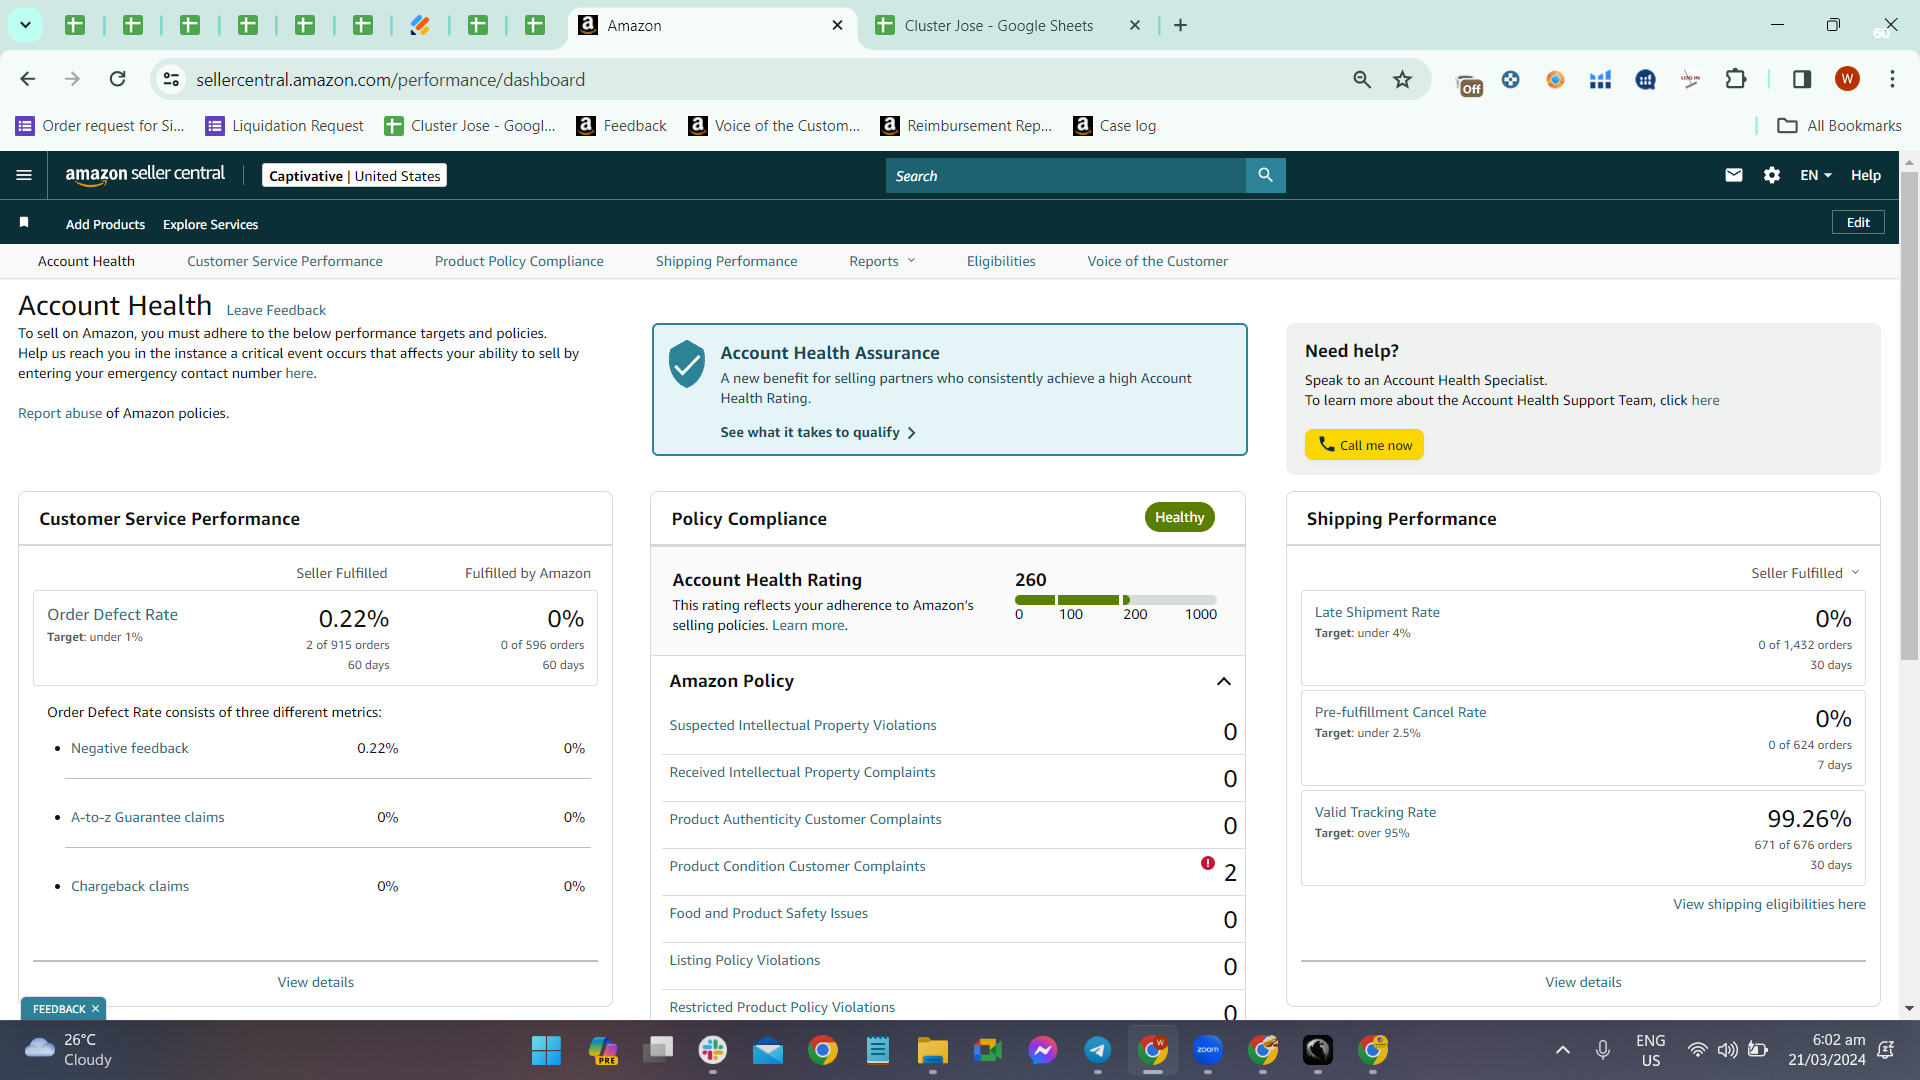Select the Account Health tab
Image resolution: width=1920 pixels, height=1080 pixels.
(x=86, y=261)
